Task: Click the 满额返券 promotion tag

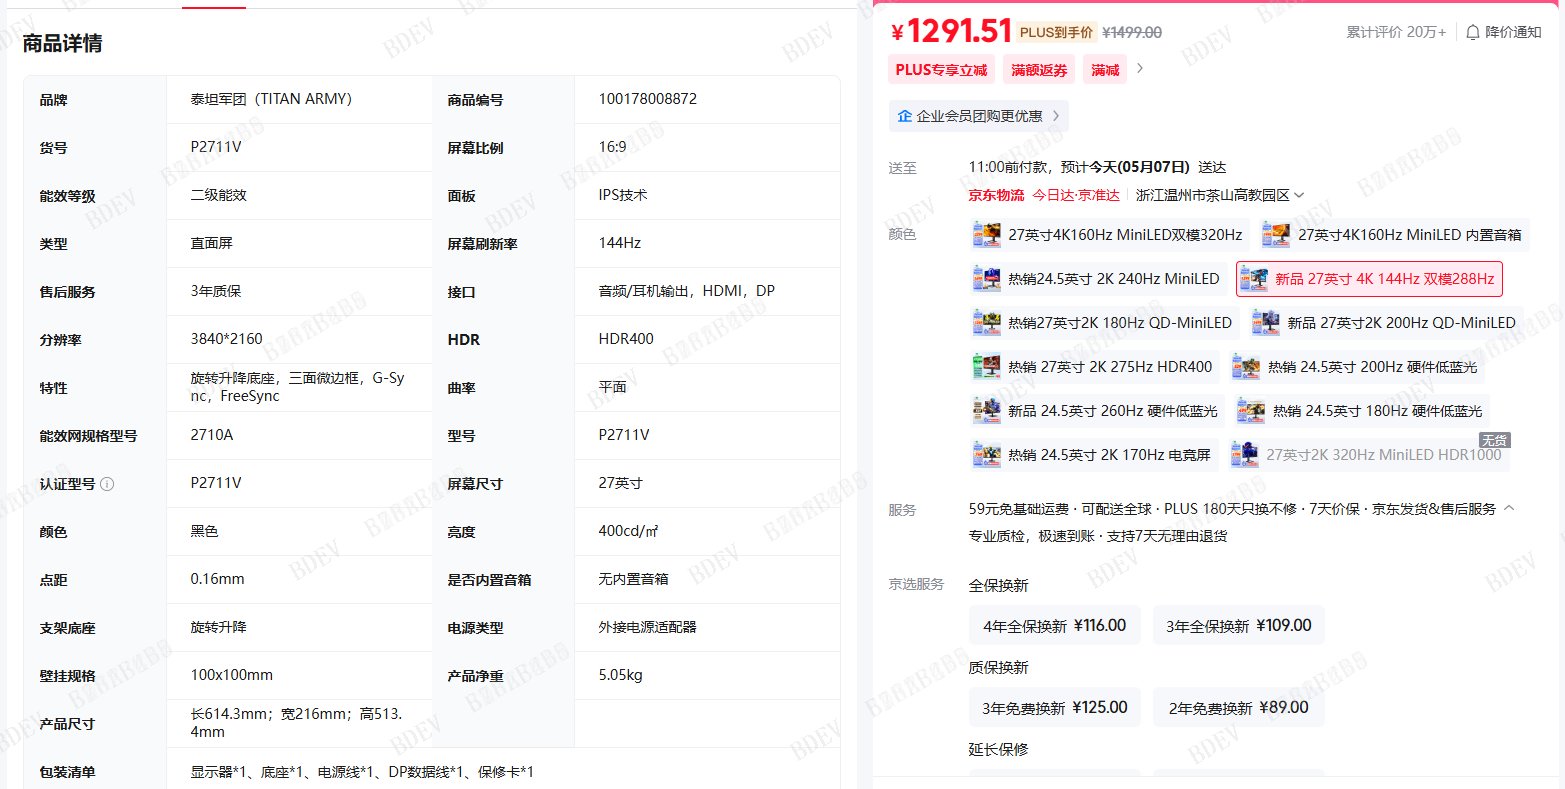Action: coord(1039,70)
